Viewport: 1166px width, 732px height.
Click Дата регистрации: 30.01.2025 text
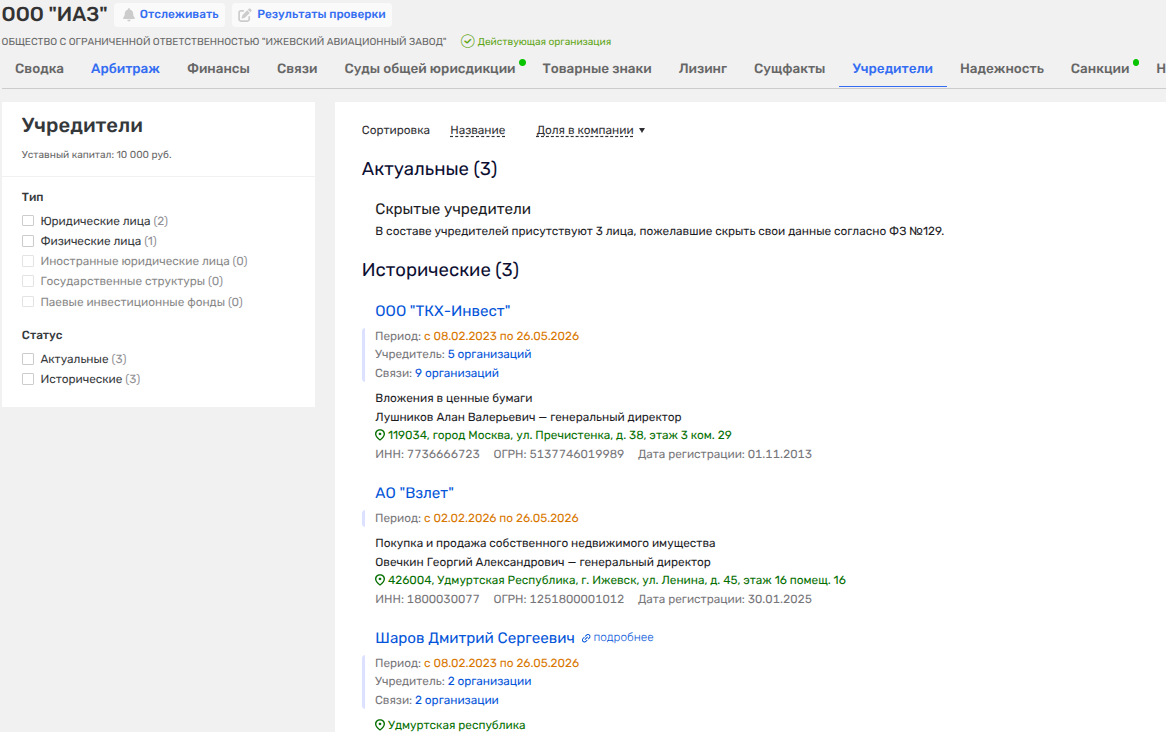[725, 599]
